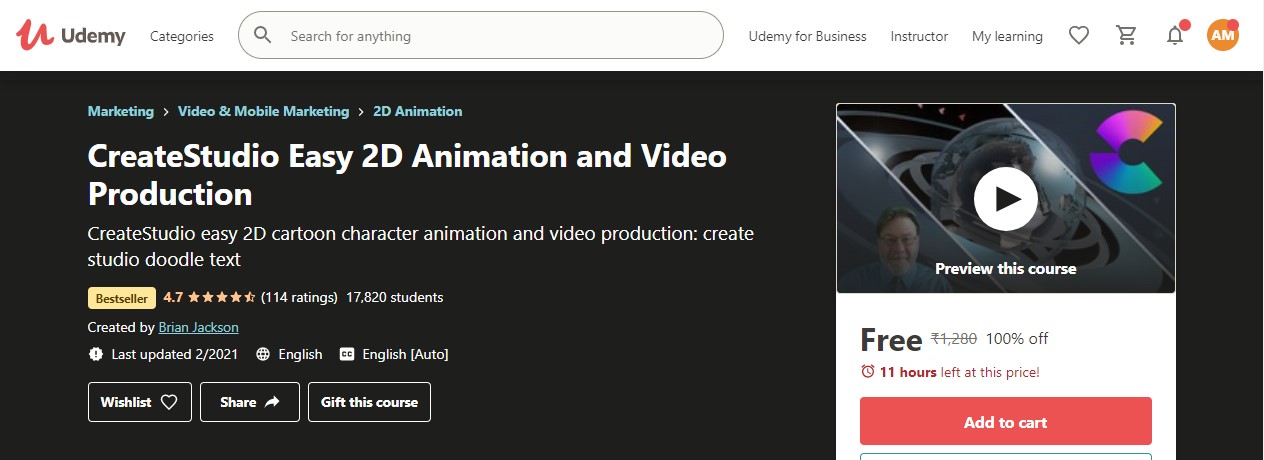The image size is (1264, 460).
Task: Click the search magnifier icon
Action: 263,36
